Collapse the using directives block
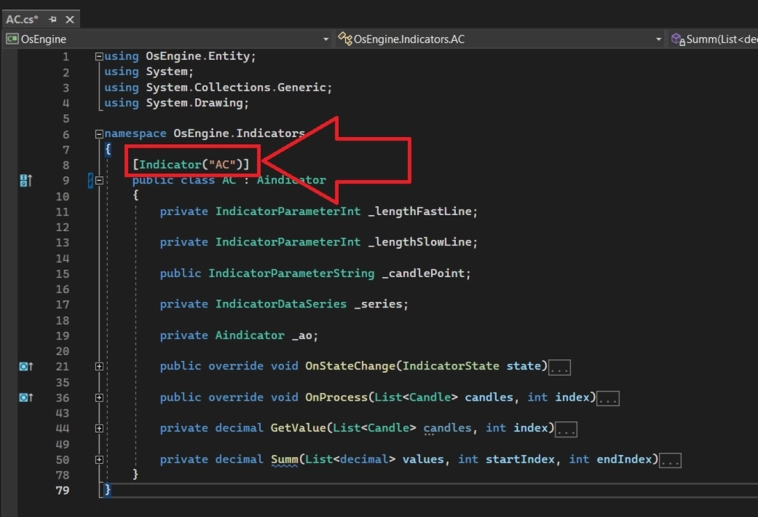Viewport: 758px width, 517px height. [x=99, y=57]
